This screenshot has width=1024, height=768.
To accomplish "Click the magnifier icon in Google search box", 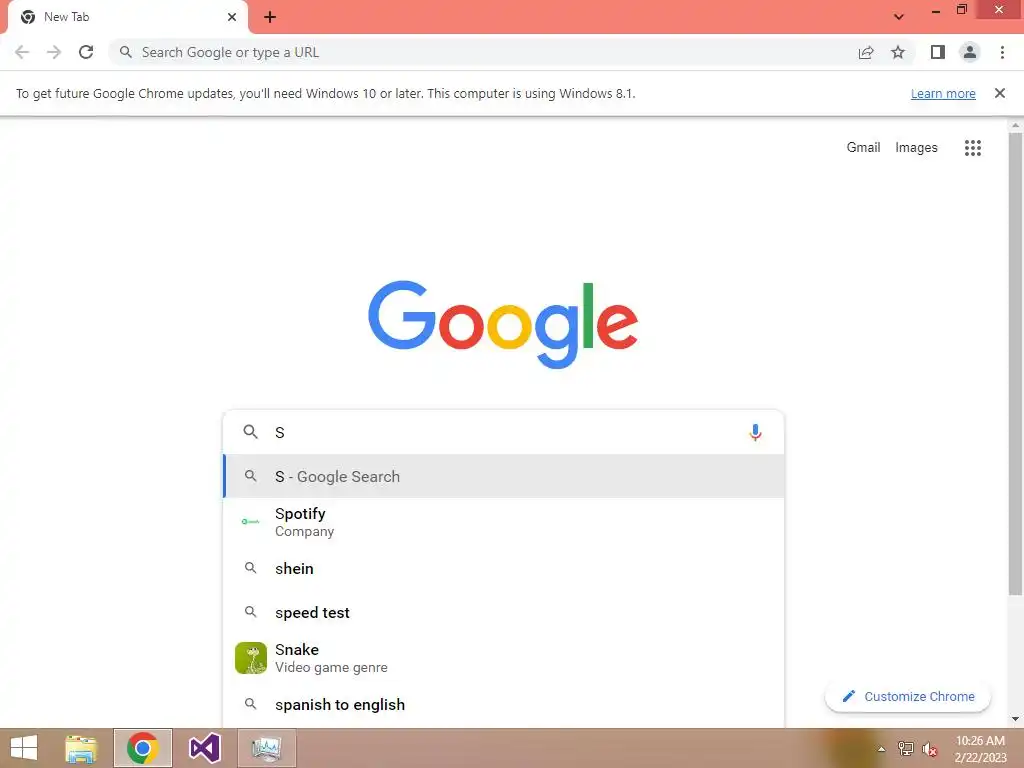I will 250,432.
